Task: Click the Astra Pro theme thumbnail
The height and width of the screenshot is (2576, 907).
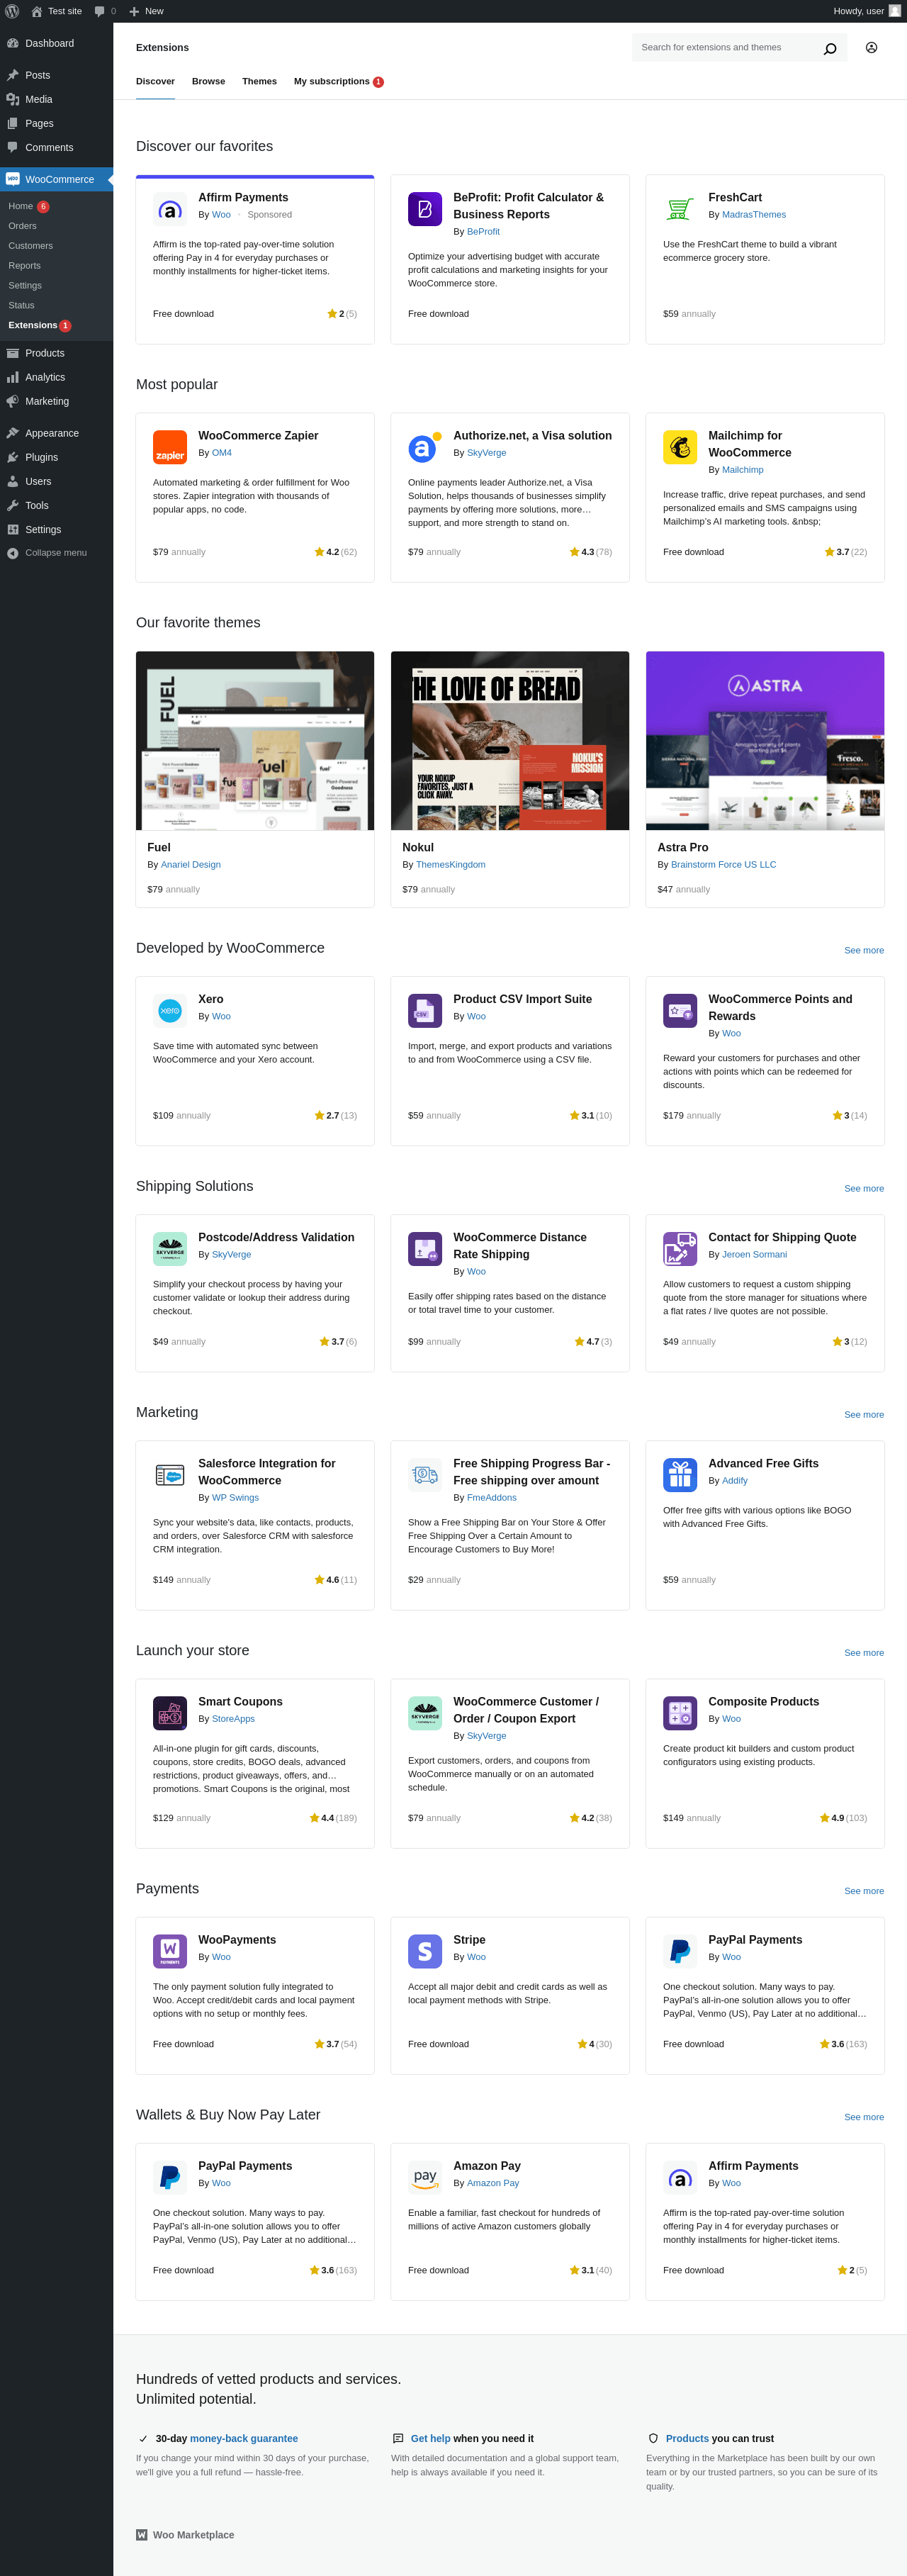Action: 764,741
